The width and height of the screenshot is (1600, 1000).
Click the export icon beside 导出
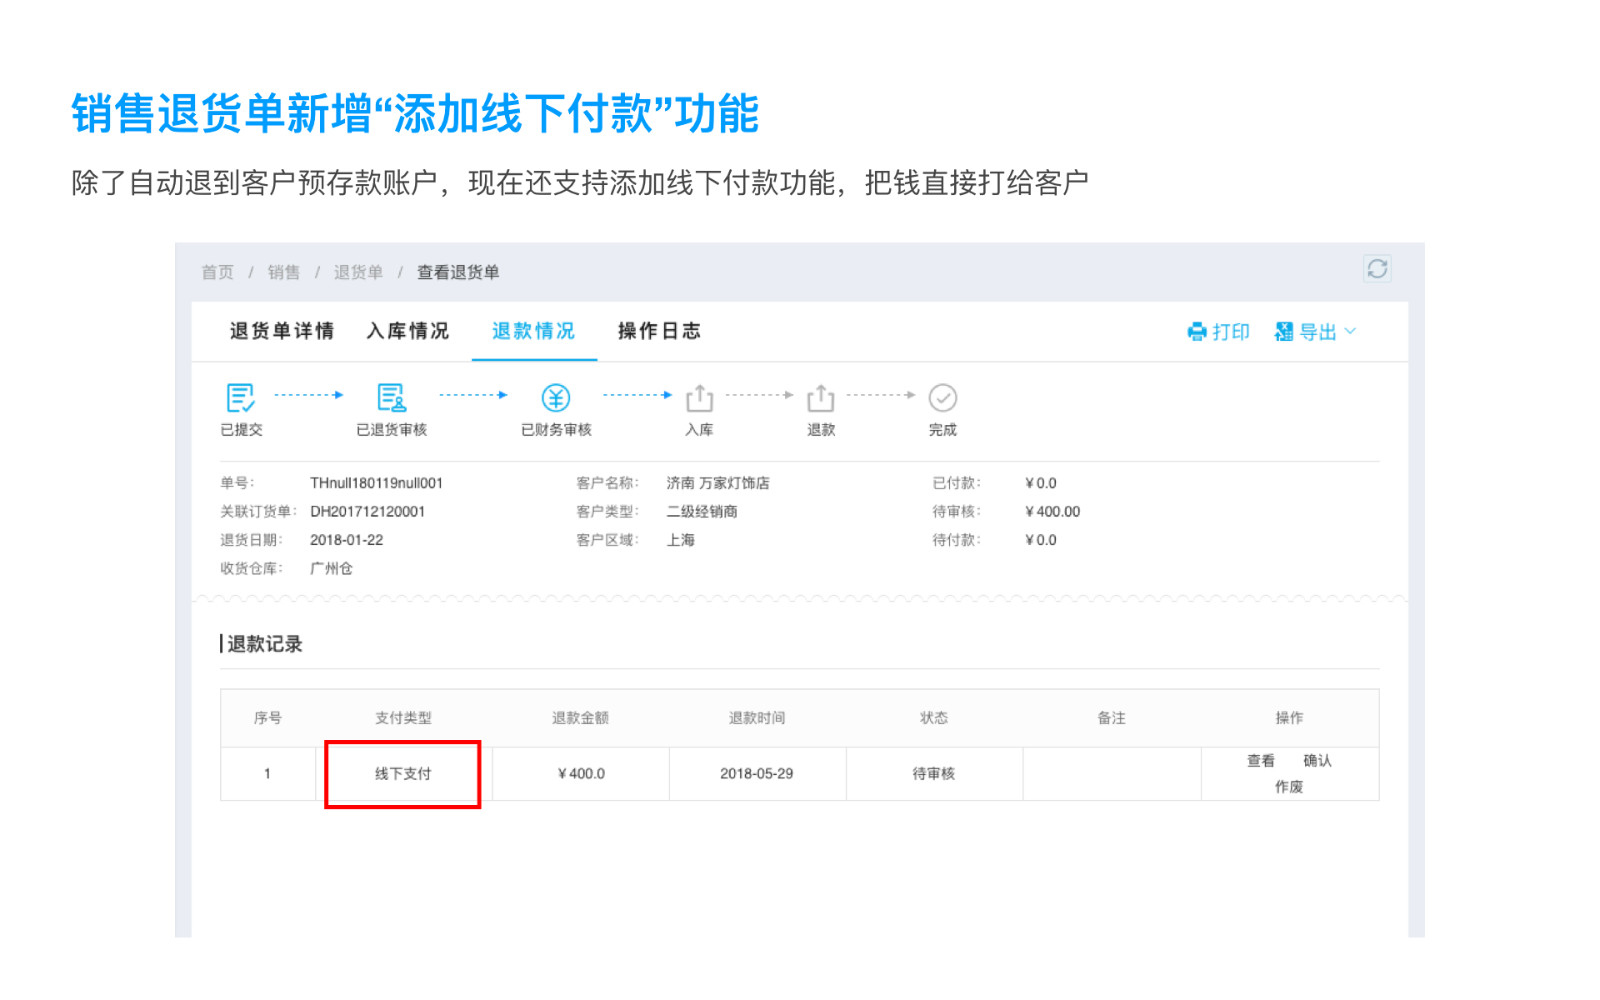click(x=1284, y=332)
